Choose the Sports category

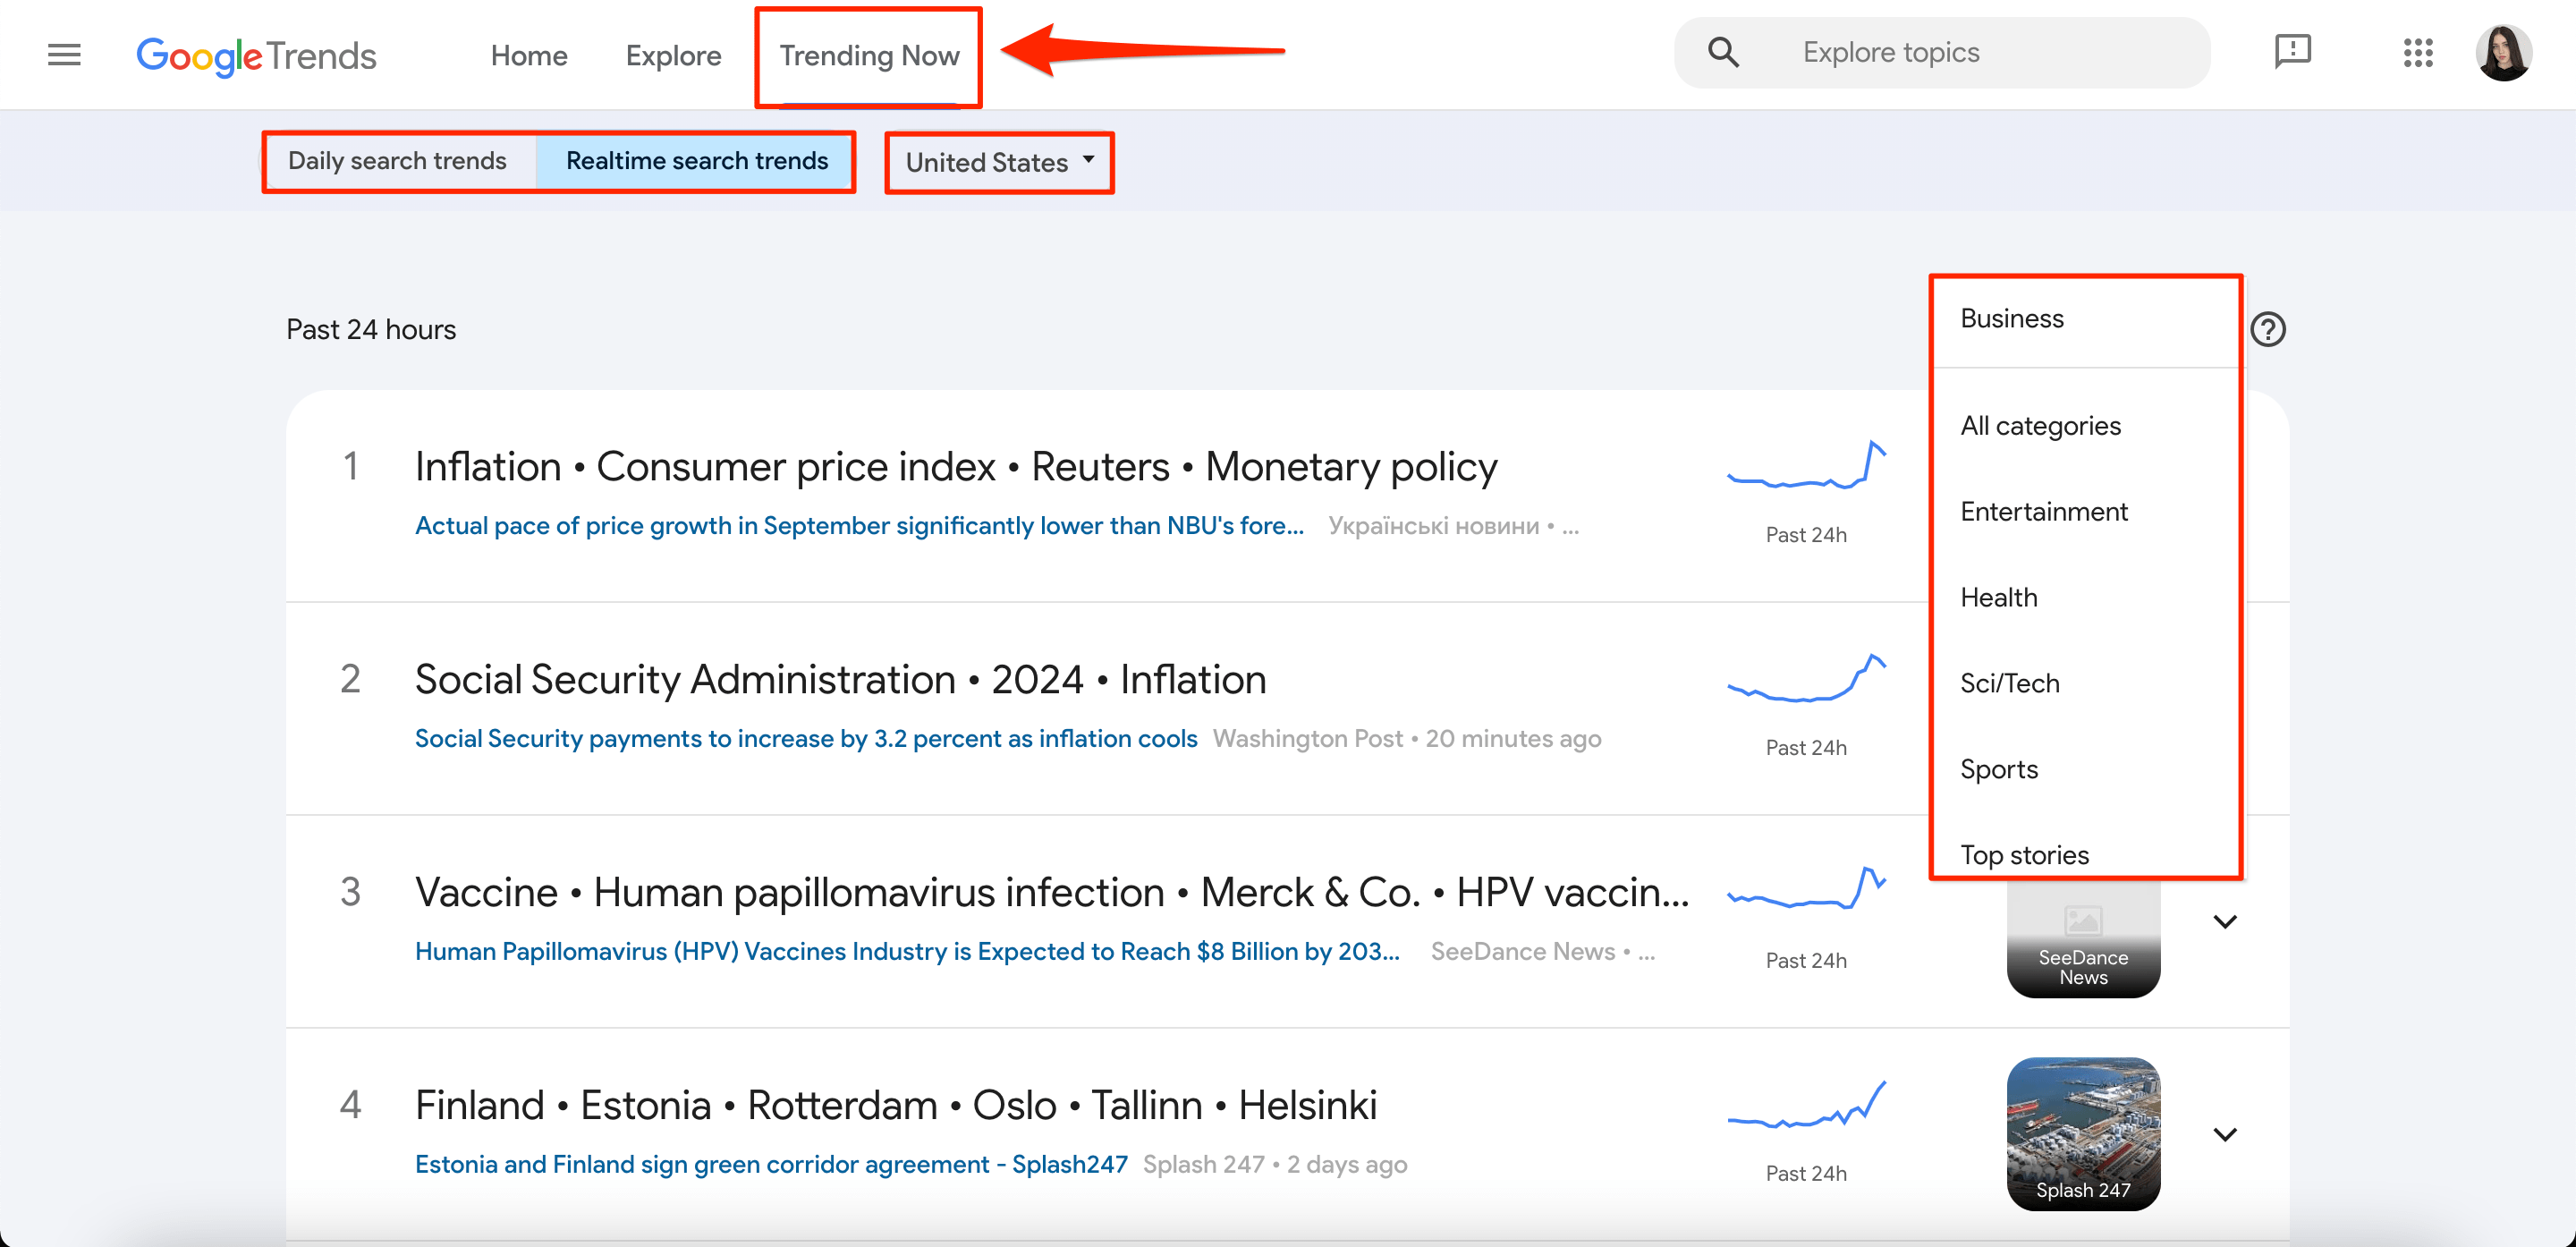coord(2085,770)
